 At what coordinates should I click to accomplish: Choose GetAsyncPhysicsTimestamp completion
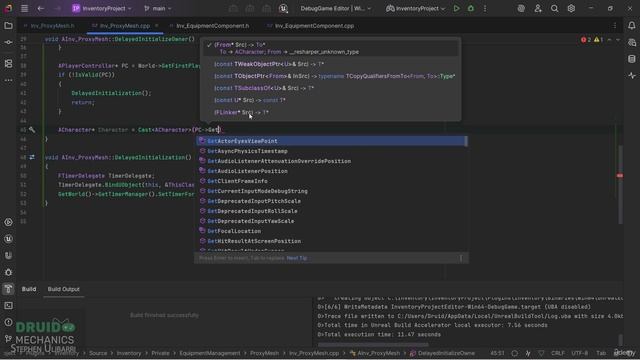[x=331, y=151]
